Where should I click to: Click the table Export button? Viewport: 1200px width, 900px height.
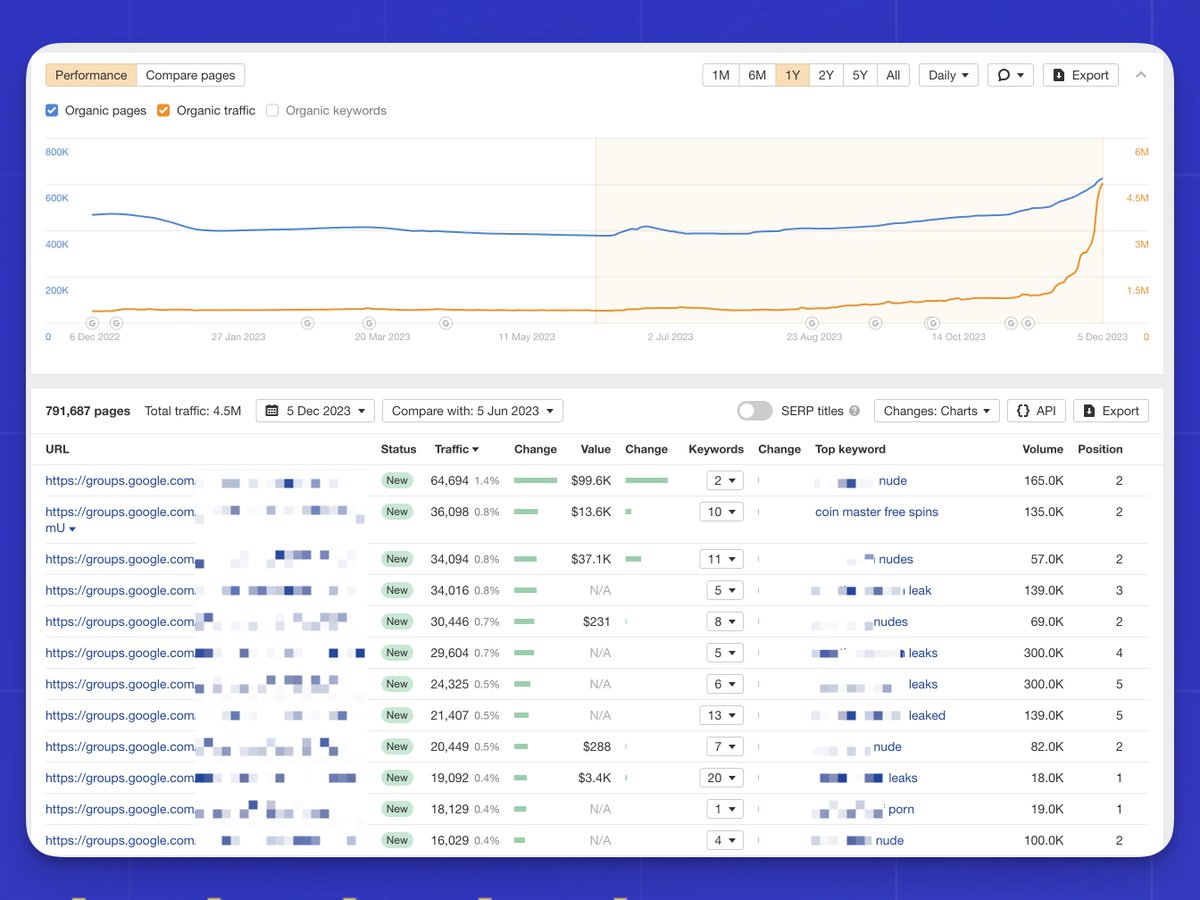(x=1111, y=411)
